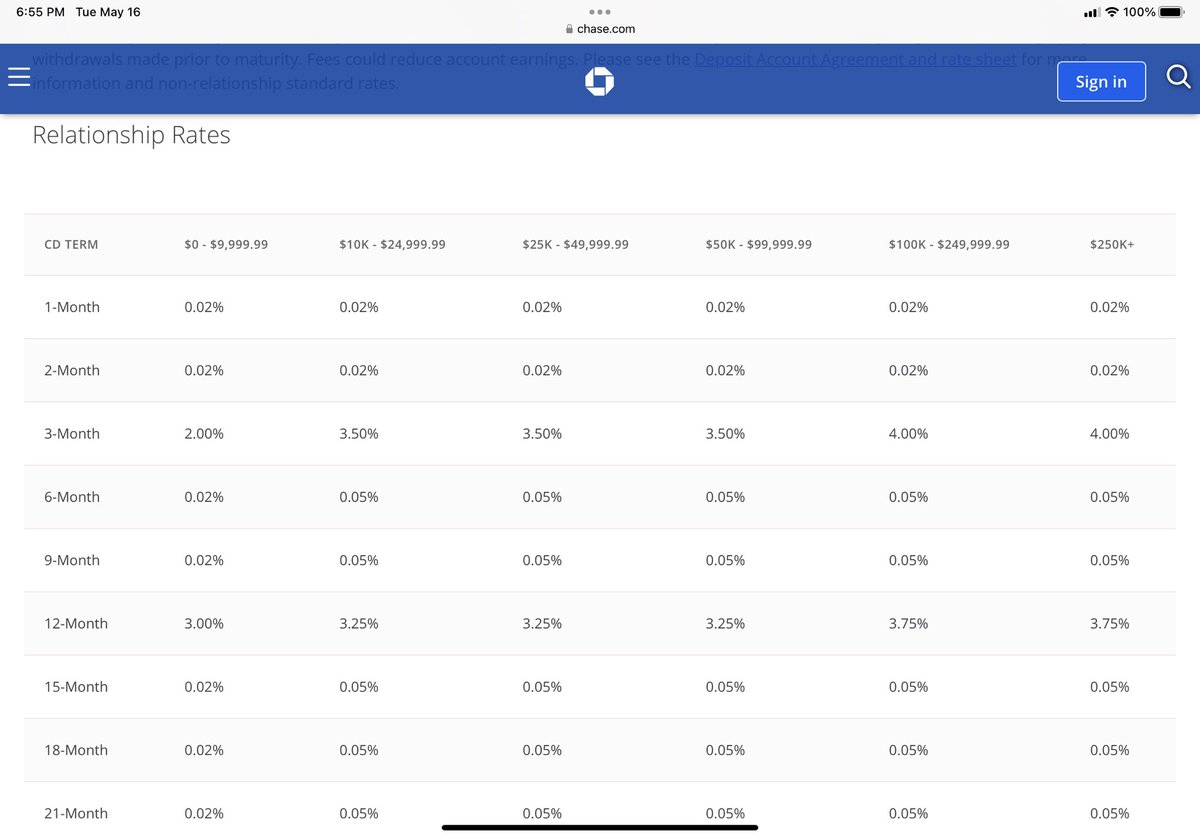Tap the Wi-Fi status icon
The height and width of the screenshot is (838, 1200).
pyautogui.click(x=1111, y=12)
